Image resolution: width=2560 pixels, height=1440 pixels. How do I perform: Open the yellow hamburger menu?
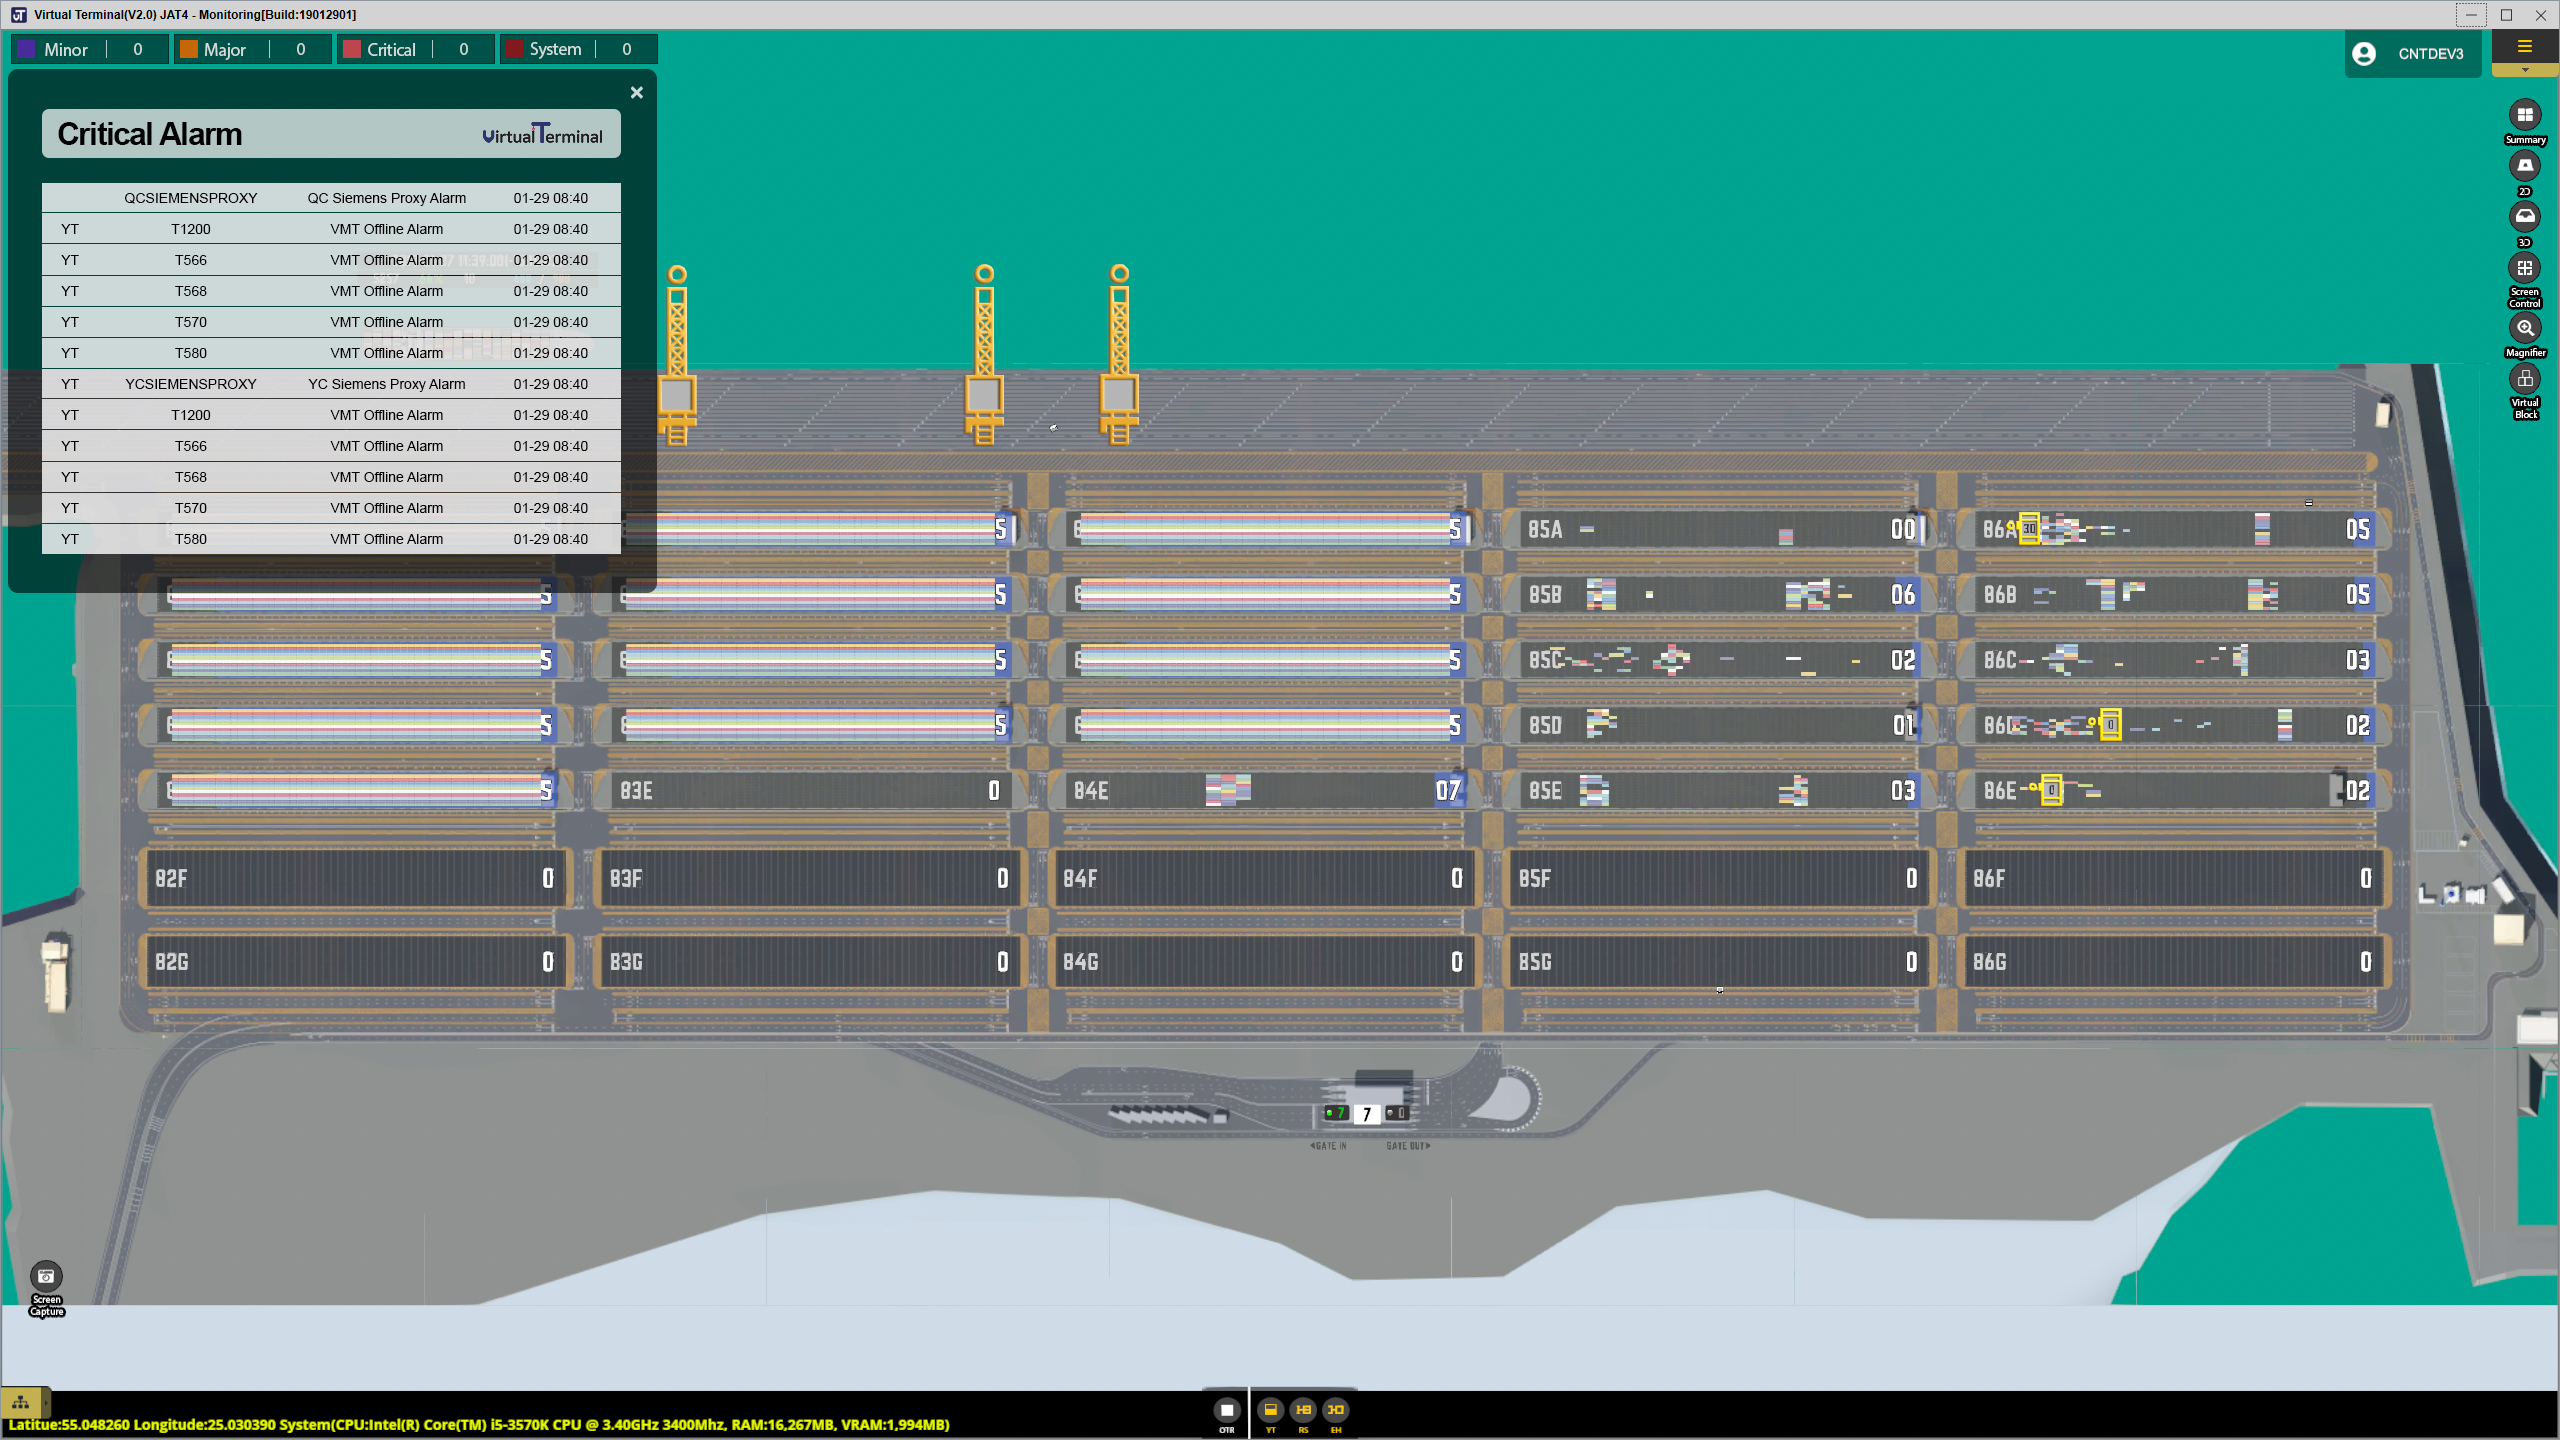pos(2524,46)
